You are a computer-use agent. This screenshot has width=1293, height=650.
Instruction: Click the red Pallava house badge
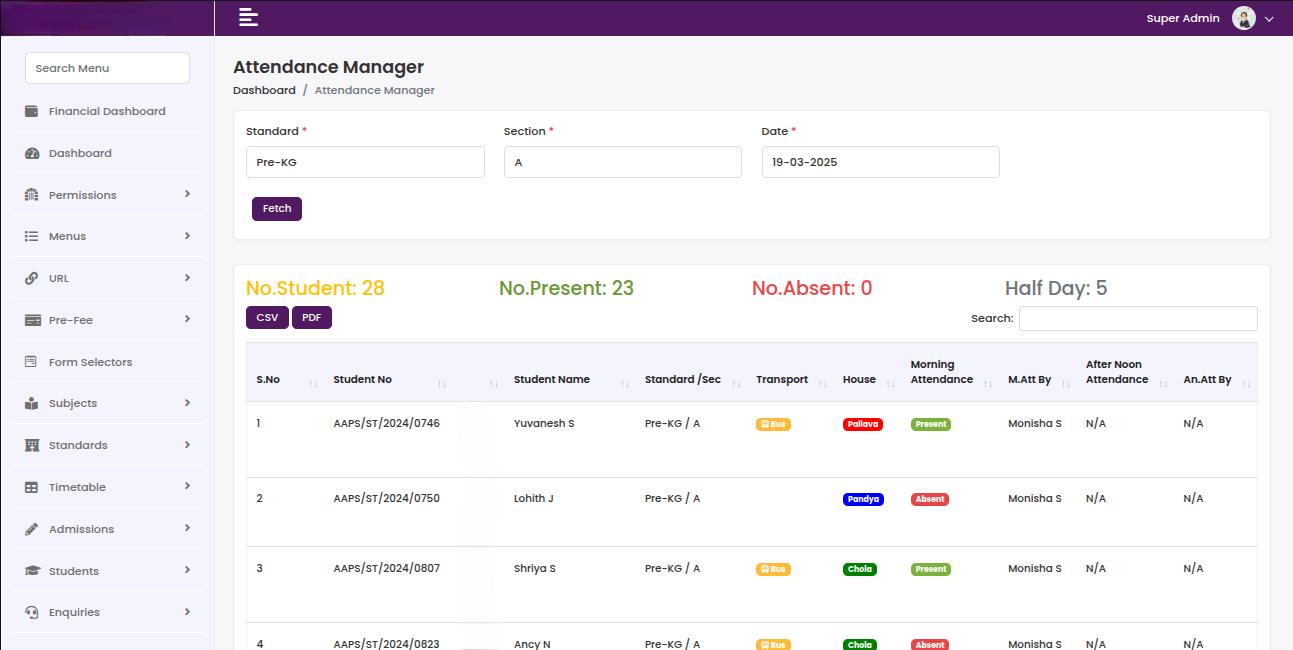coord(863,424)
